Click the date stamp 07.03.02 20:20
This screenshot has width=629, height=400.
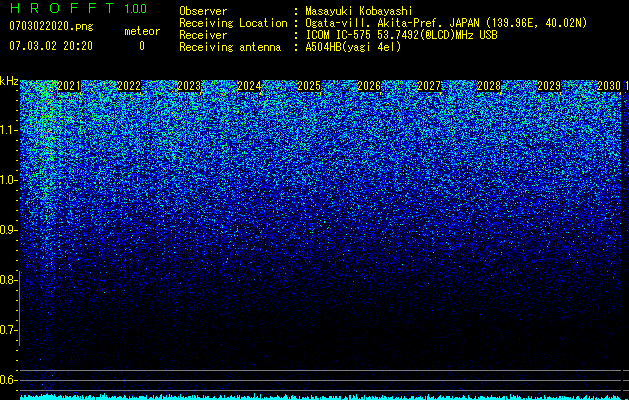(x=51, y=46)
